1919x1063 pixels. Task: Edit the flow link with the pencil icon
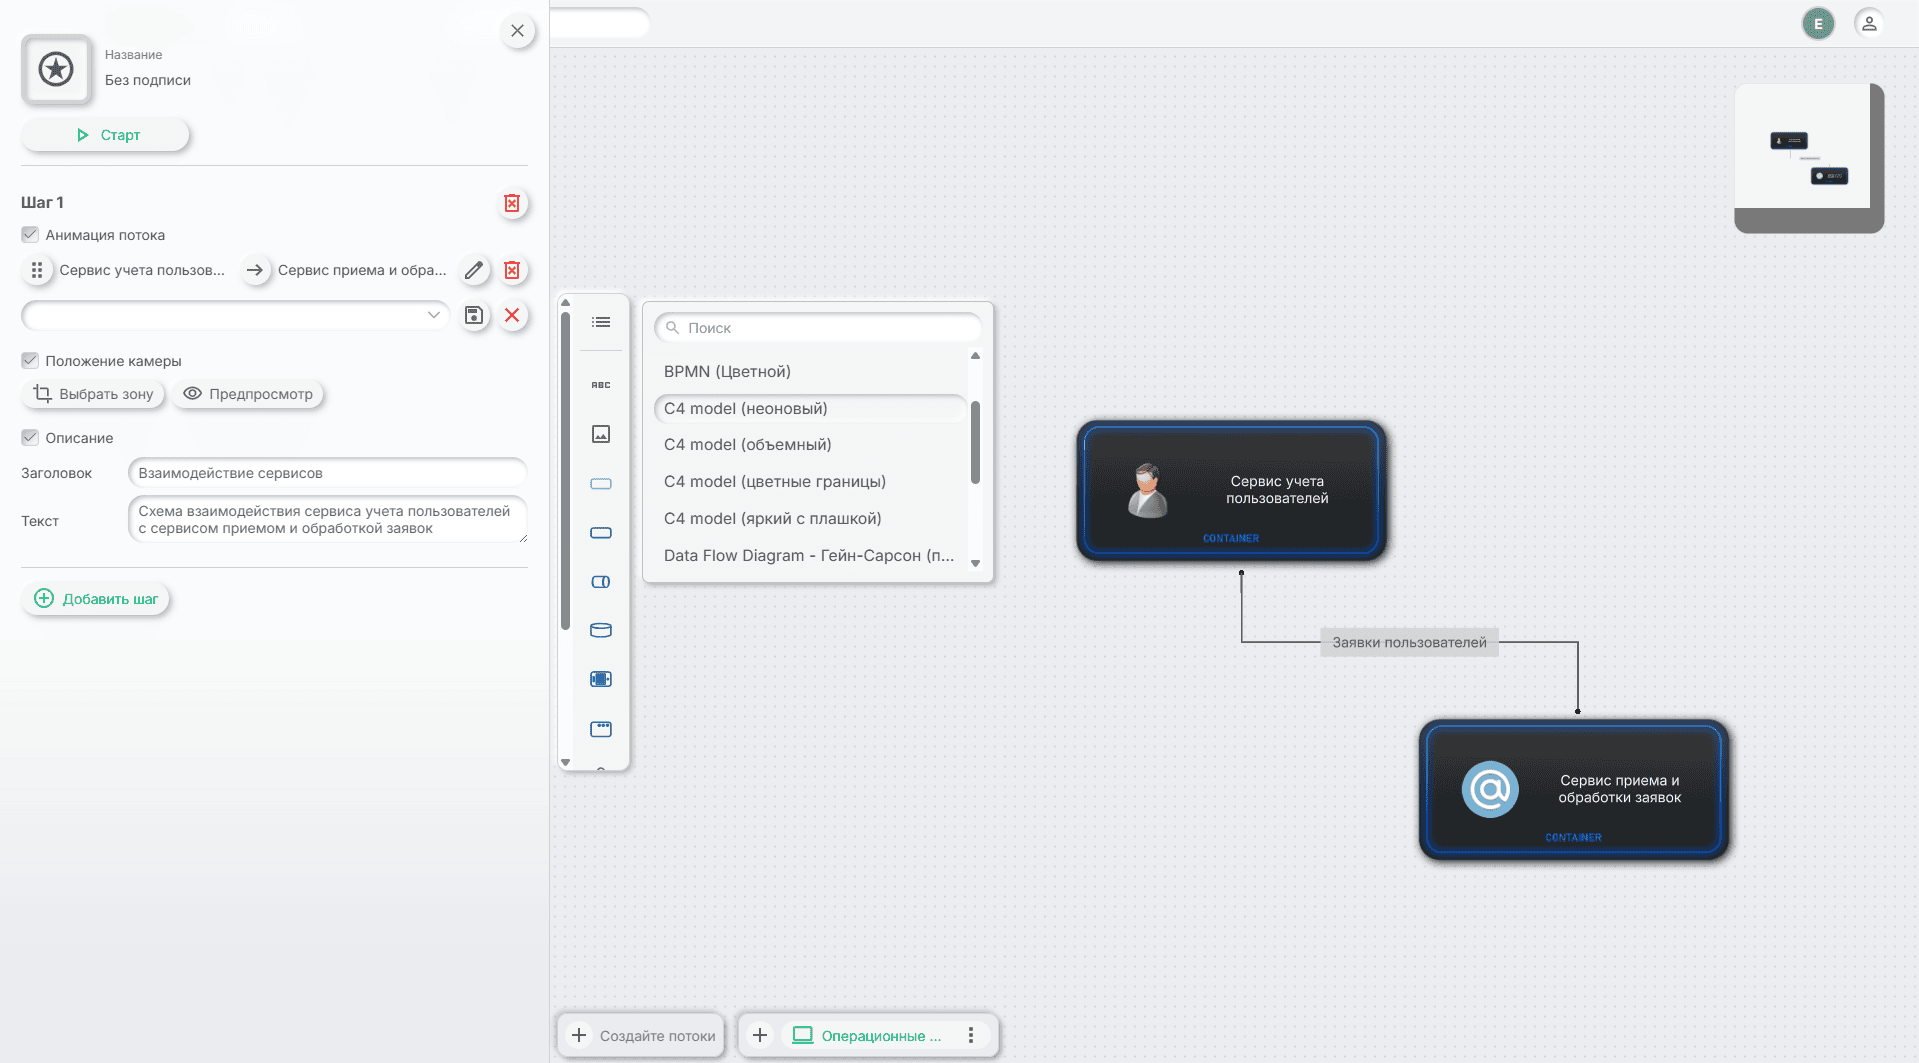(x=474, y=270)
